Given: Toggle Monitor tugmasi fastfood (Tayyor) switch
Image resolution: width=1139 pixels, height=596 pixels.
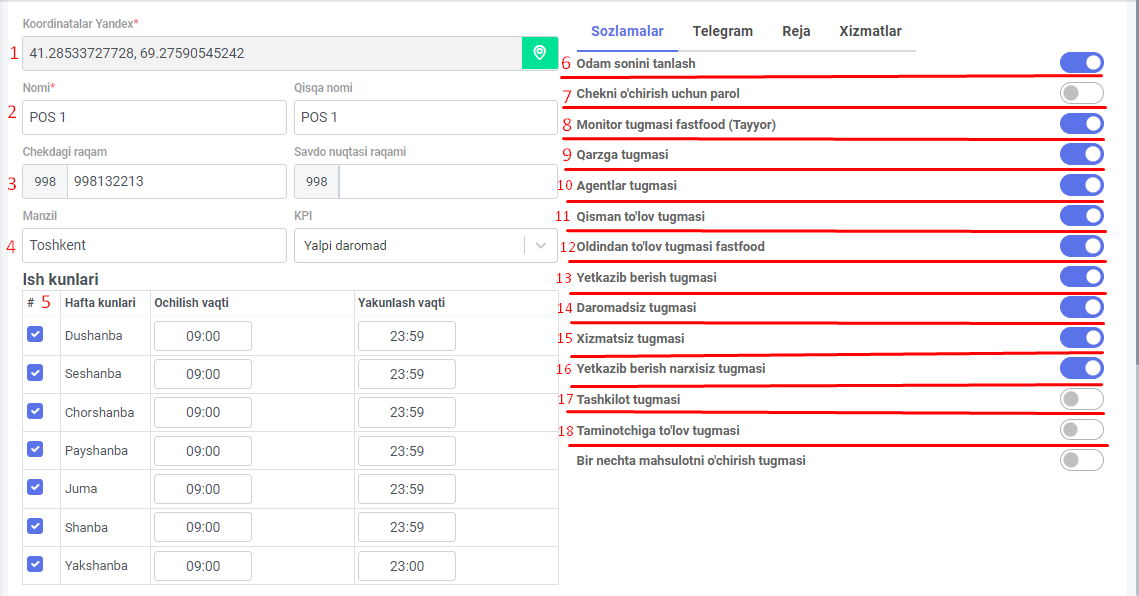Looking at the screenshot, I should click(1082, 124).
